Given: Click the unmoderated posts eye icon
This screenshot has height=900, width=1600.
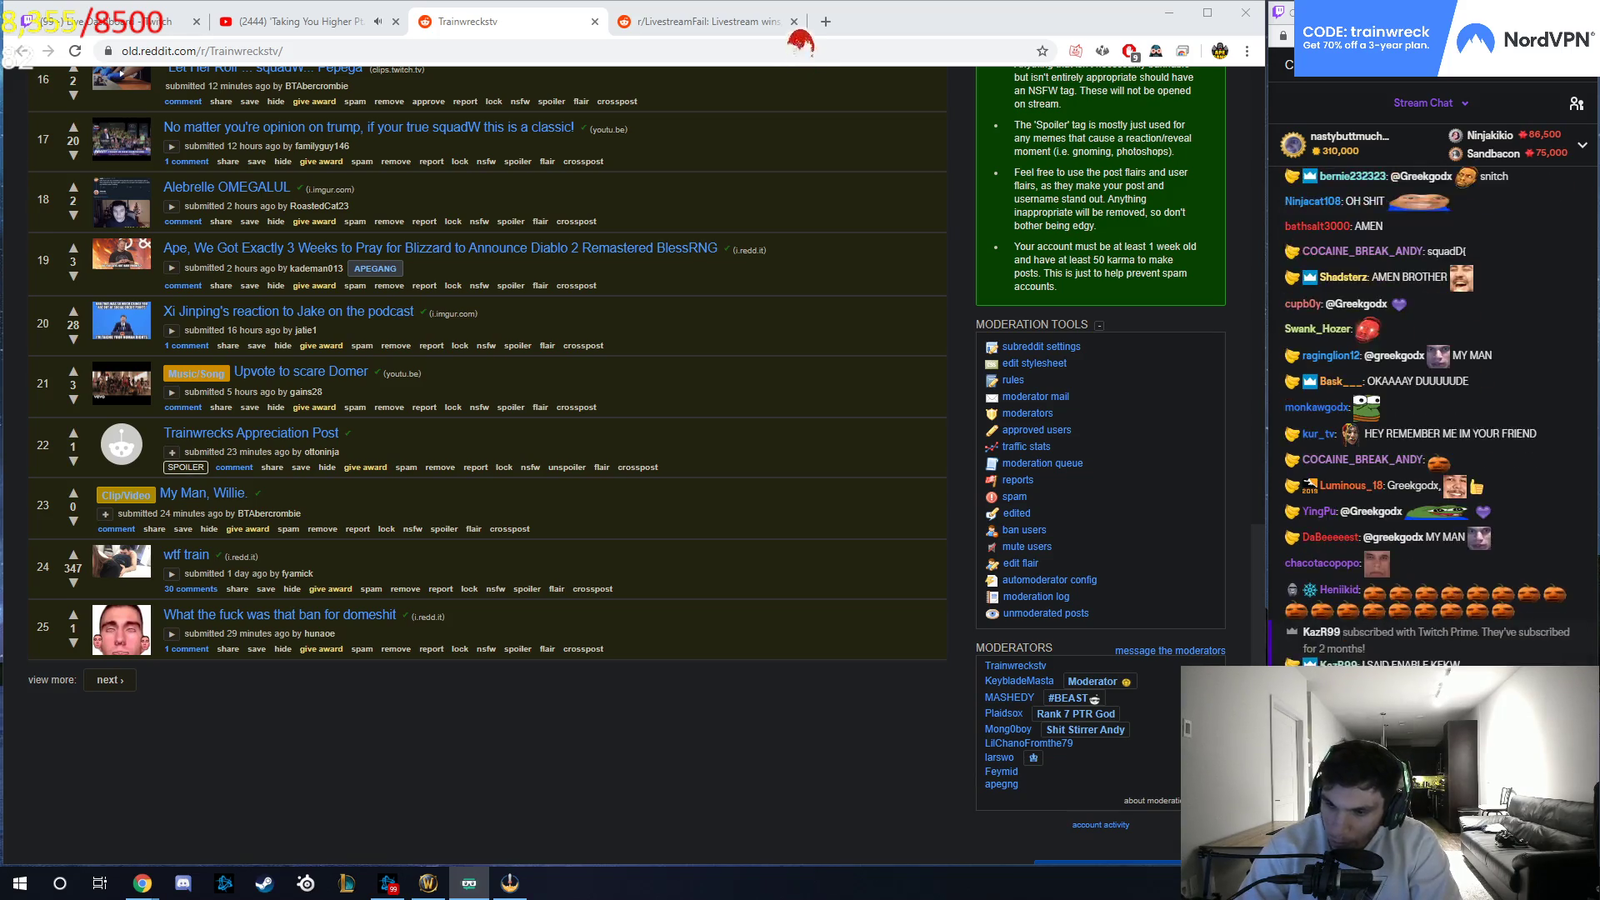Looking at the screenshot, I should 991,614.
